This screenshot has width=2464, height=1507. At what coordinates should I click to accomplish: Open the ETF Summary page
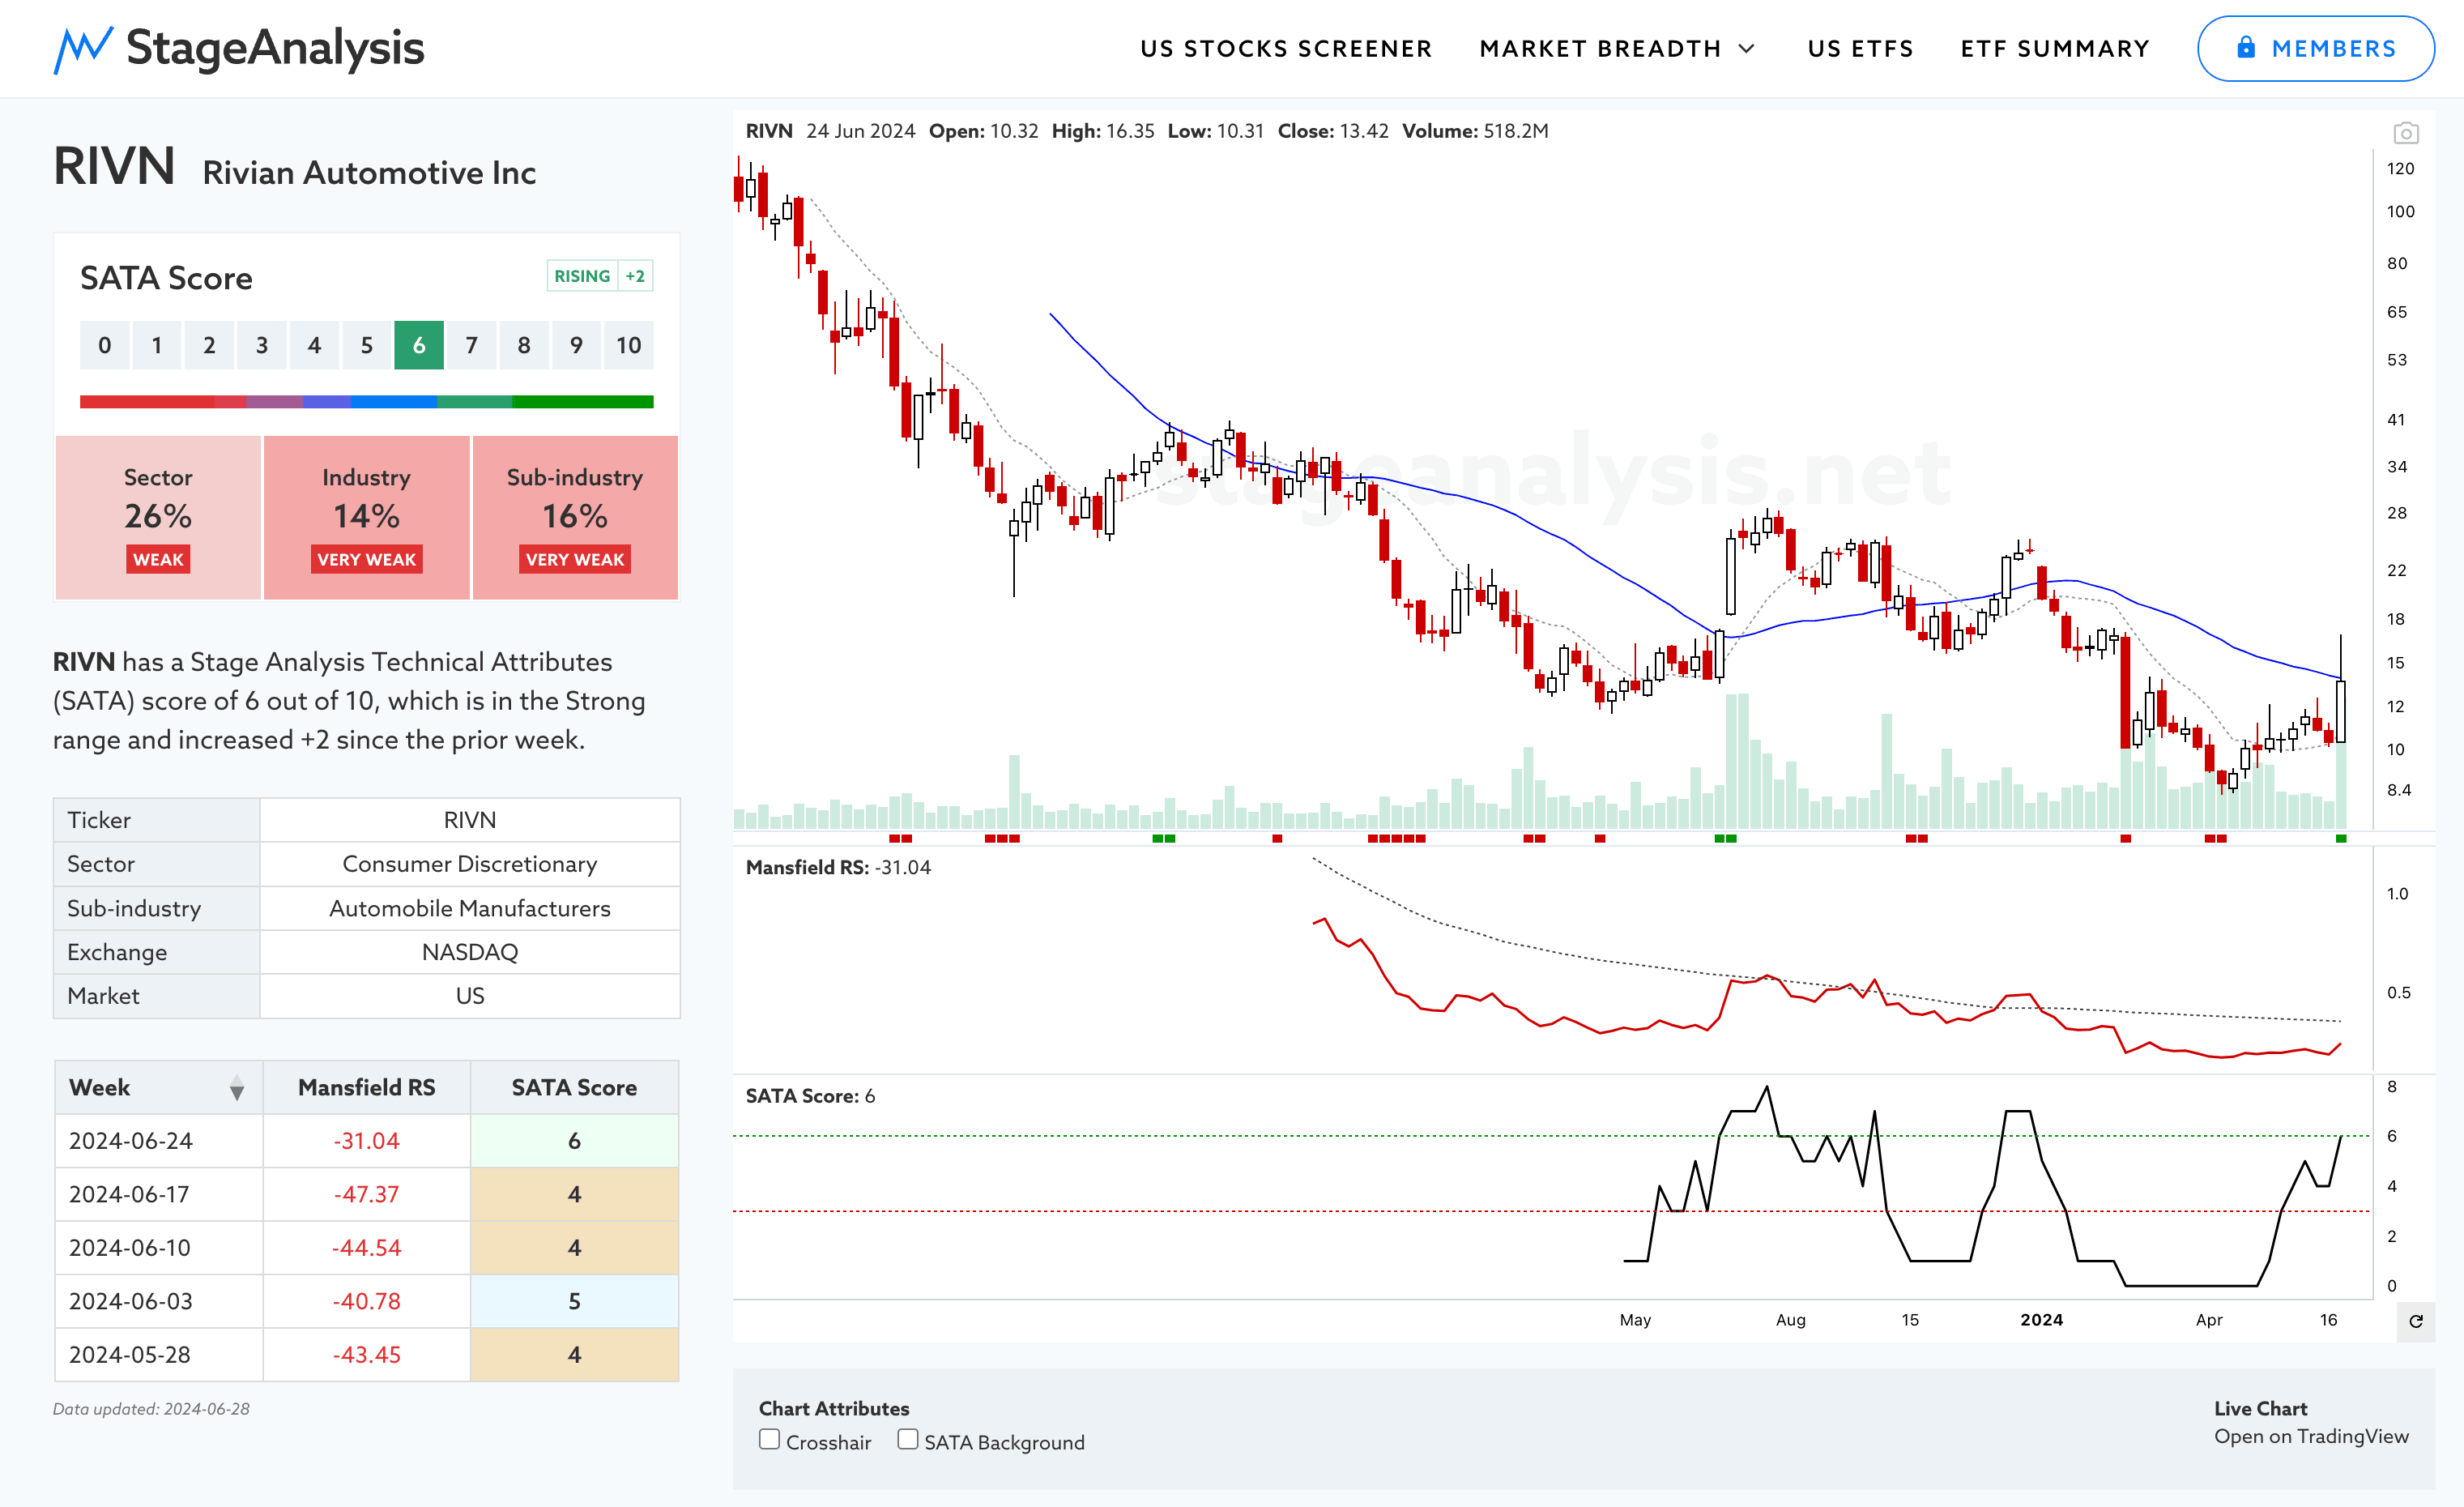tap(2055, 49)
